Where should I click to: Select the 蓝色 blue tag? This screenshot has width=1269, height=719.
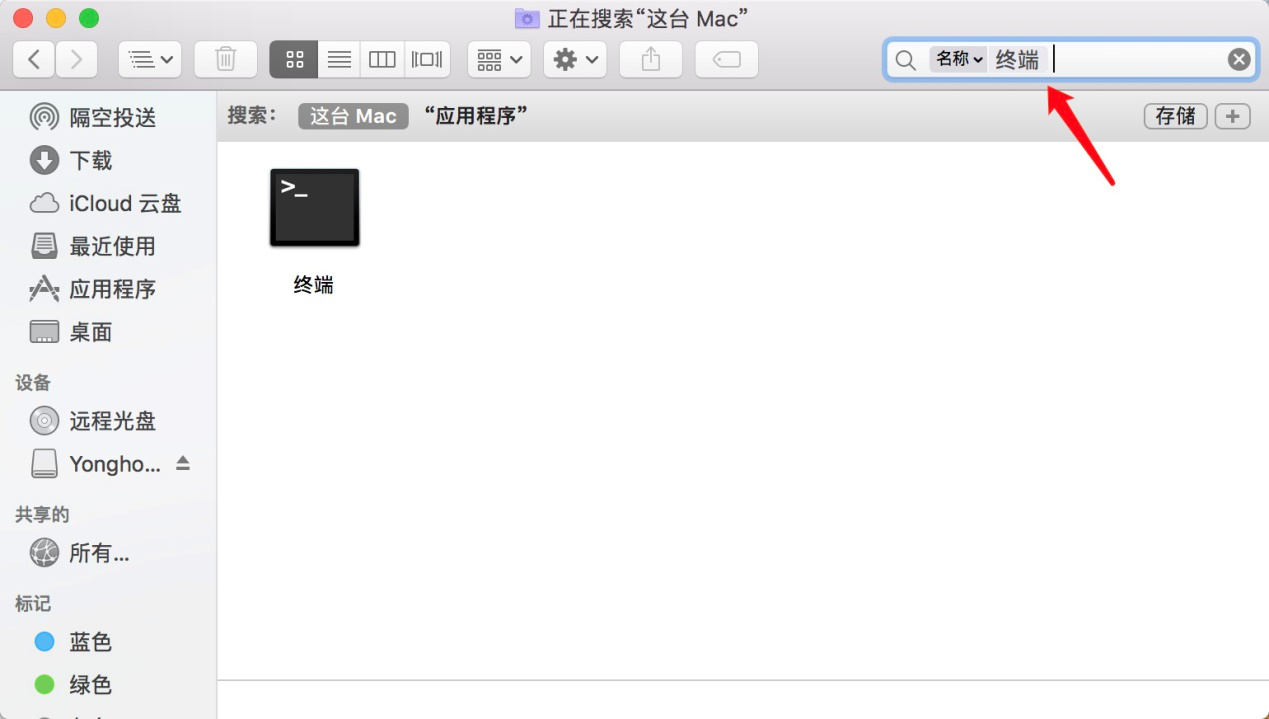tap(90, 642)
